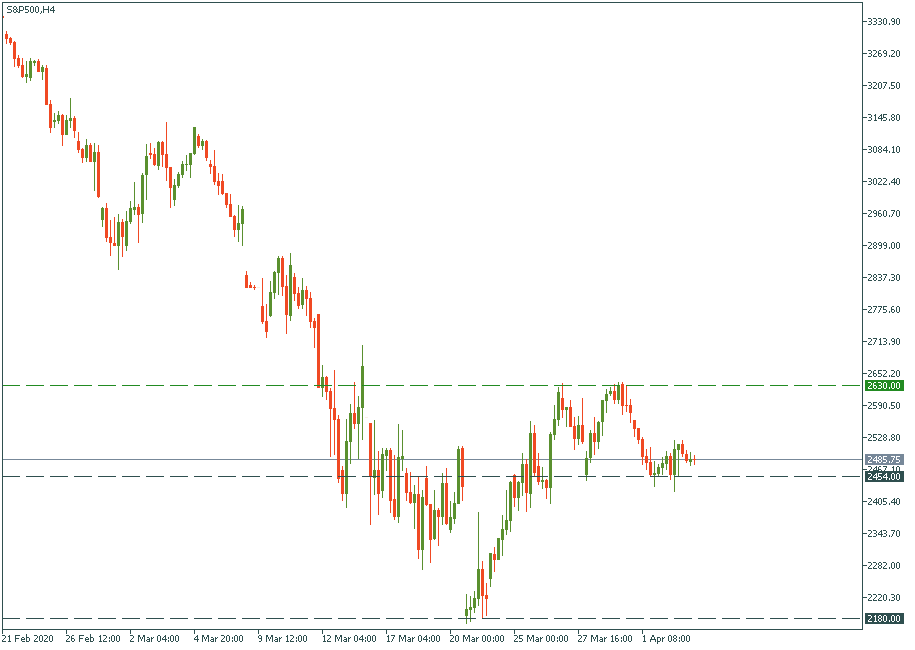Click the 21 Feb 2020 date label
The image size is (915, 650).
coord(30,638)
